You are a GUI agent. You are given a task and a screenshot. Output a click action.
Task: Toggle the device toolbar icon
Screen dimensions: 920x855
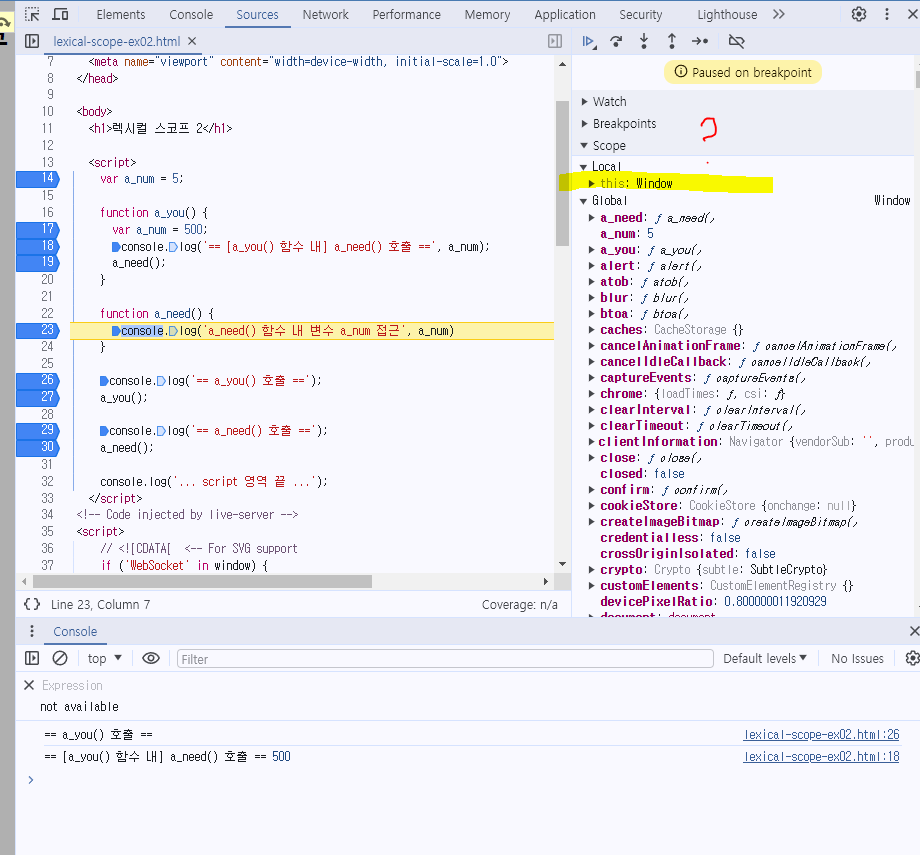tap(60, 14)
